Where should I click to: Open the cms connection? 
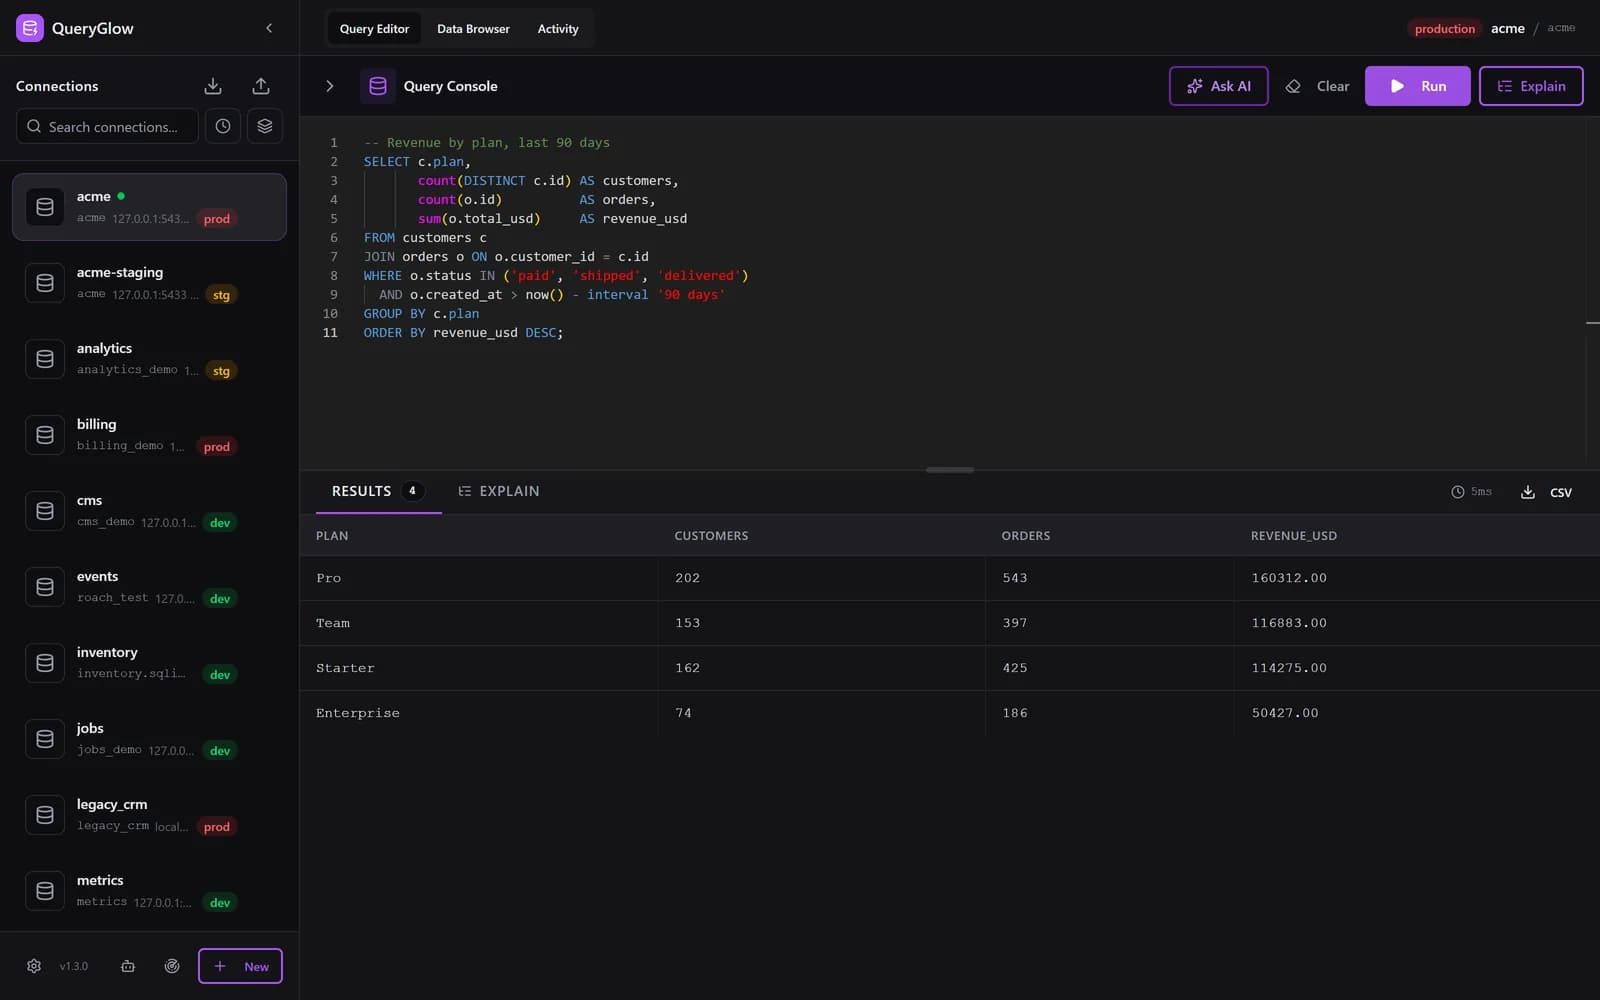(149, 511)
